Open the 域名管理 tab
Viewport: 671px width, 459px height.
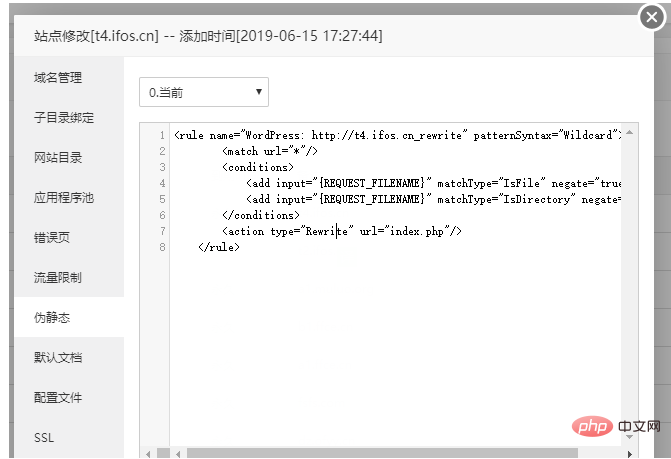point(58,78)
